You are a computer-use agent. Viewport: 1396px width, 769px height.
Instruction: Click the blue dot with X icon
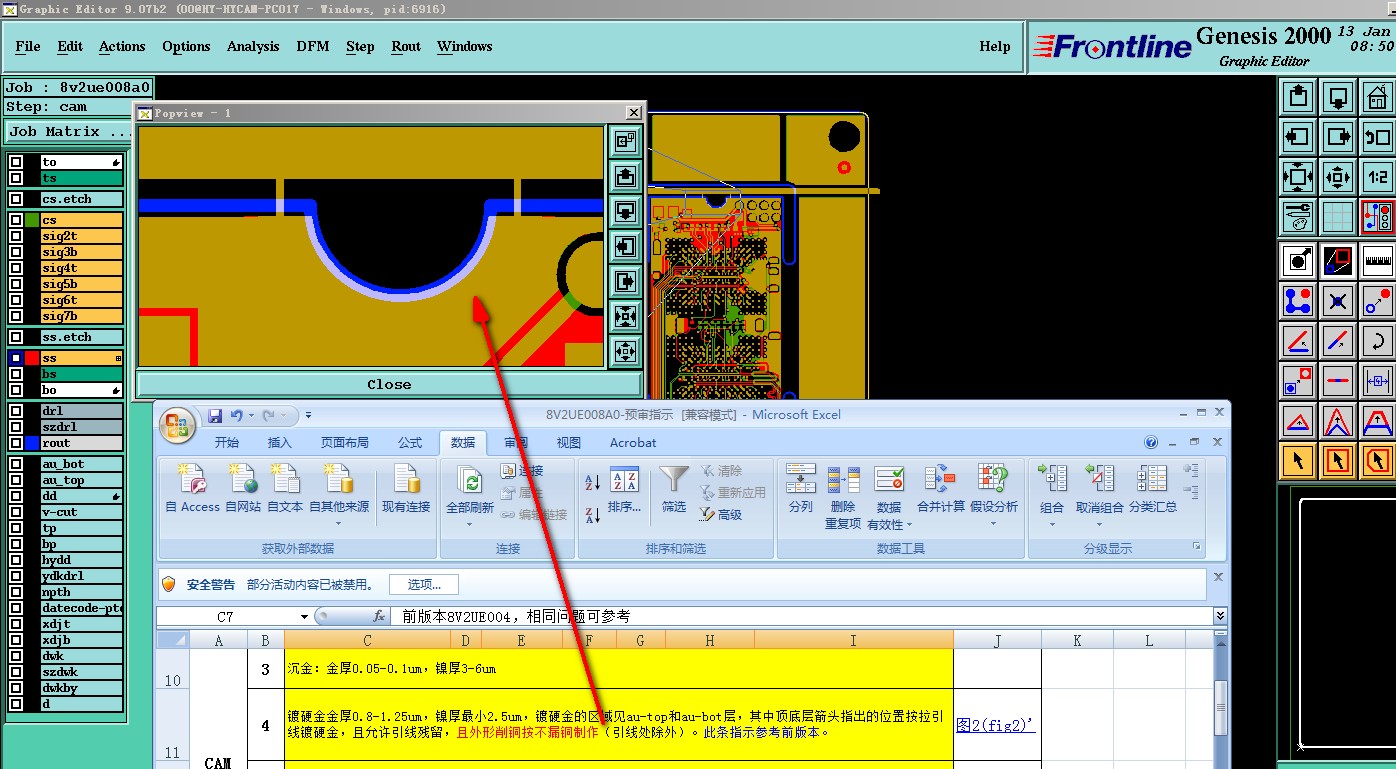coord(1338,300)
